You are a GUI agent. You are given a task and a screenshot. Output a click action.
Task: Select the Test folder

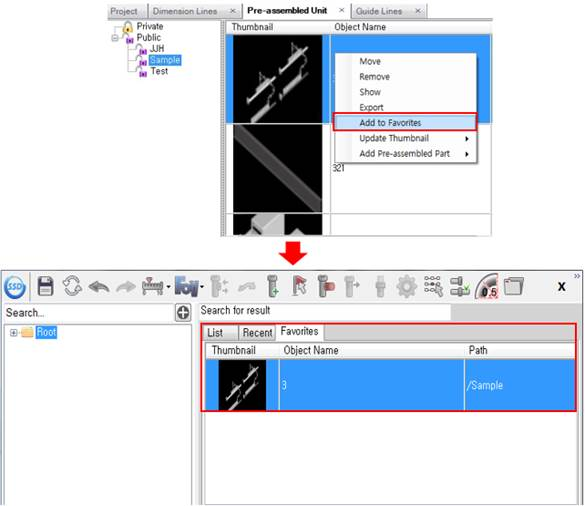[x=159, y=71]
